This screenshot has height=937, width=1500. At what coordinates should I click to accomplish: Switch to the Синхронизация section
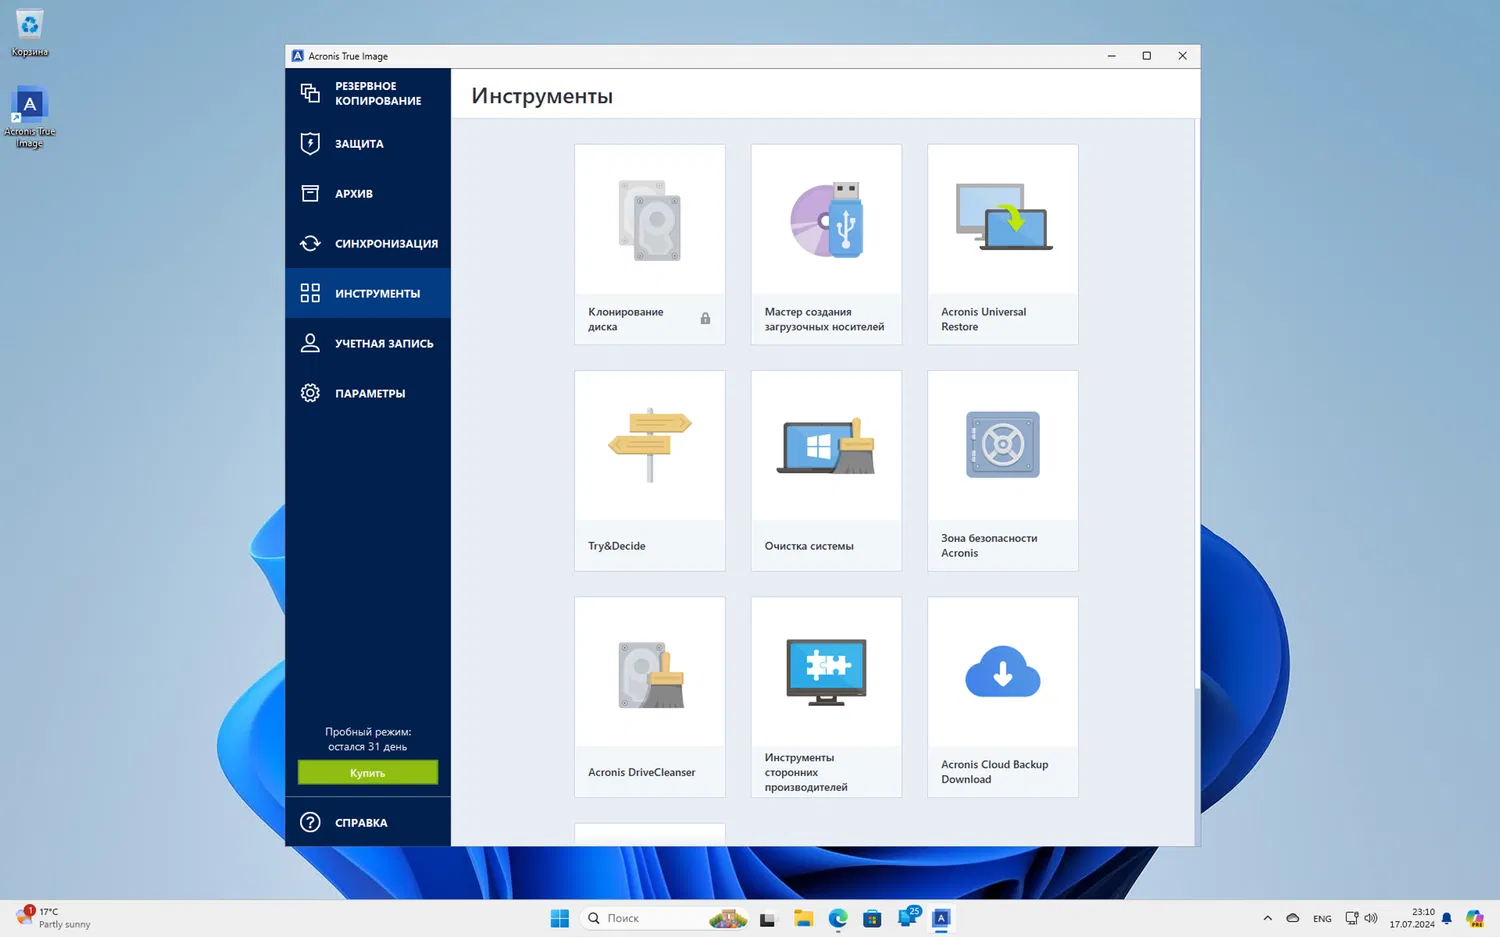coord(368,243)
